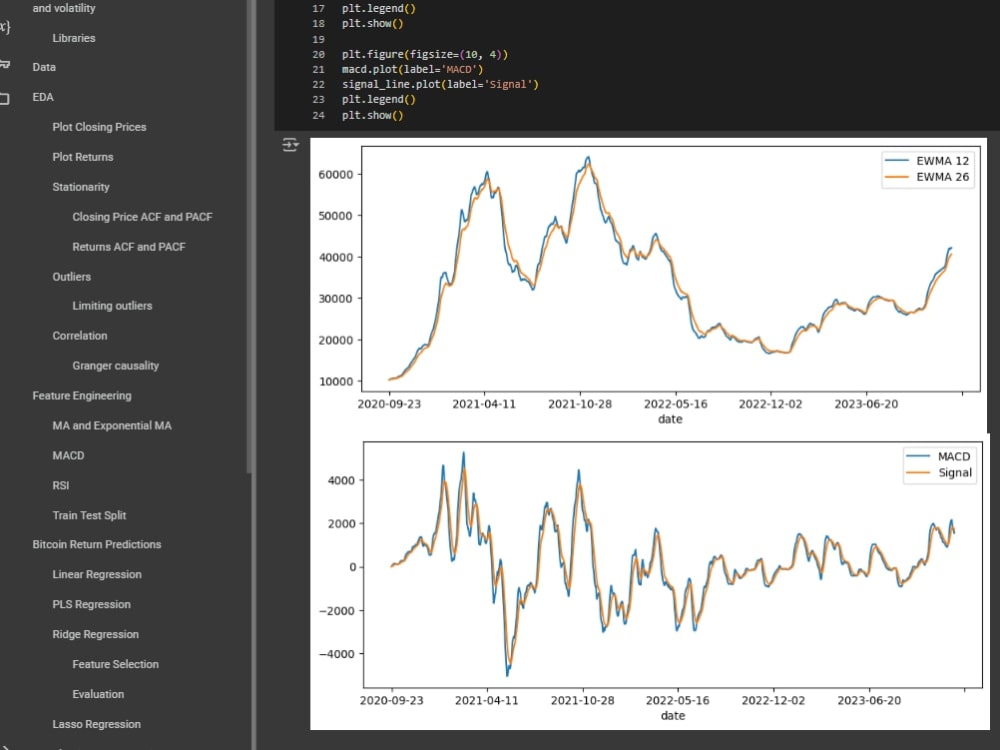
Task: Navigate to Stationarity section
Action: tap(81, 187)
